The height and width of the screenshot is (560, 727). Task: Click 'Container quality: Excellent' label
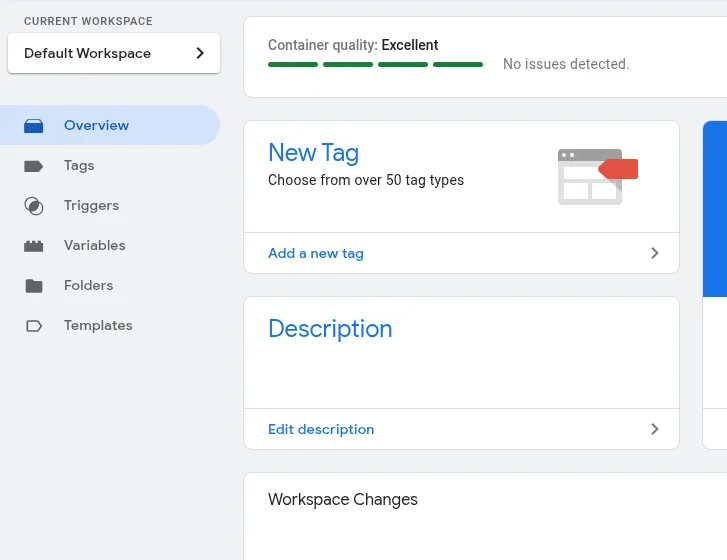pos(353,45)
